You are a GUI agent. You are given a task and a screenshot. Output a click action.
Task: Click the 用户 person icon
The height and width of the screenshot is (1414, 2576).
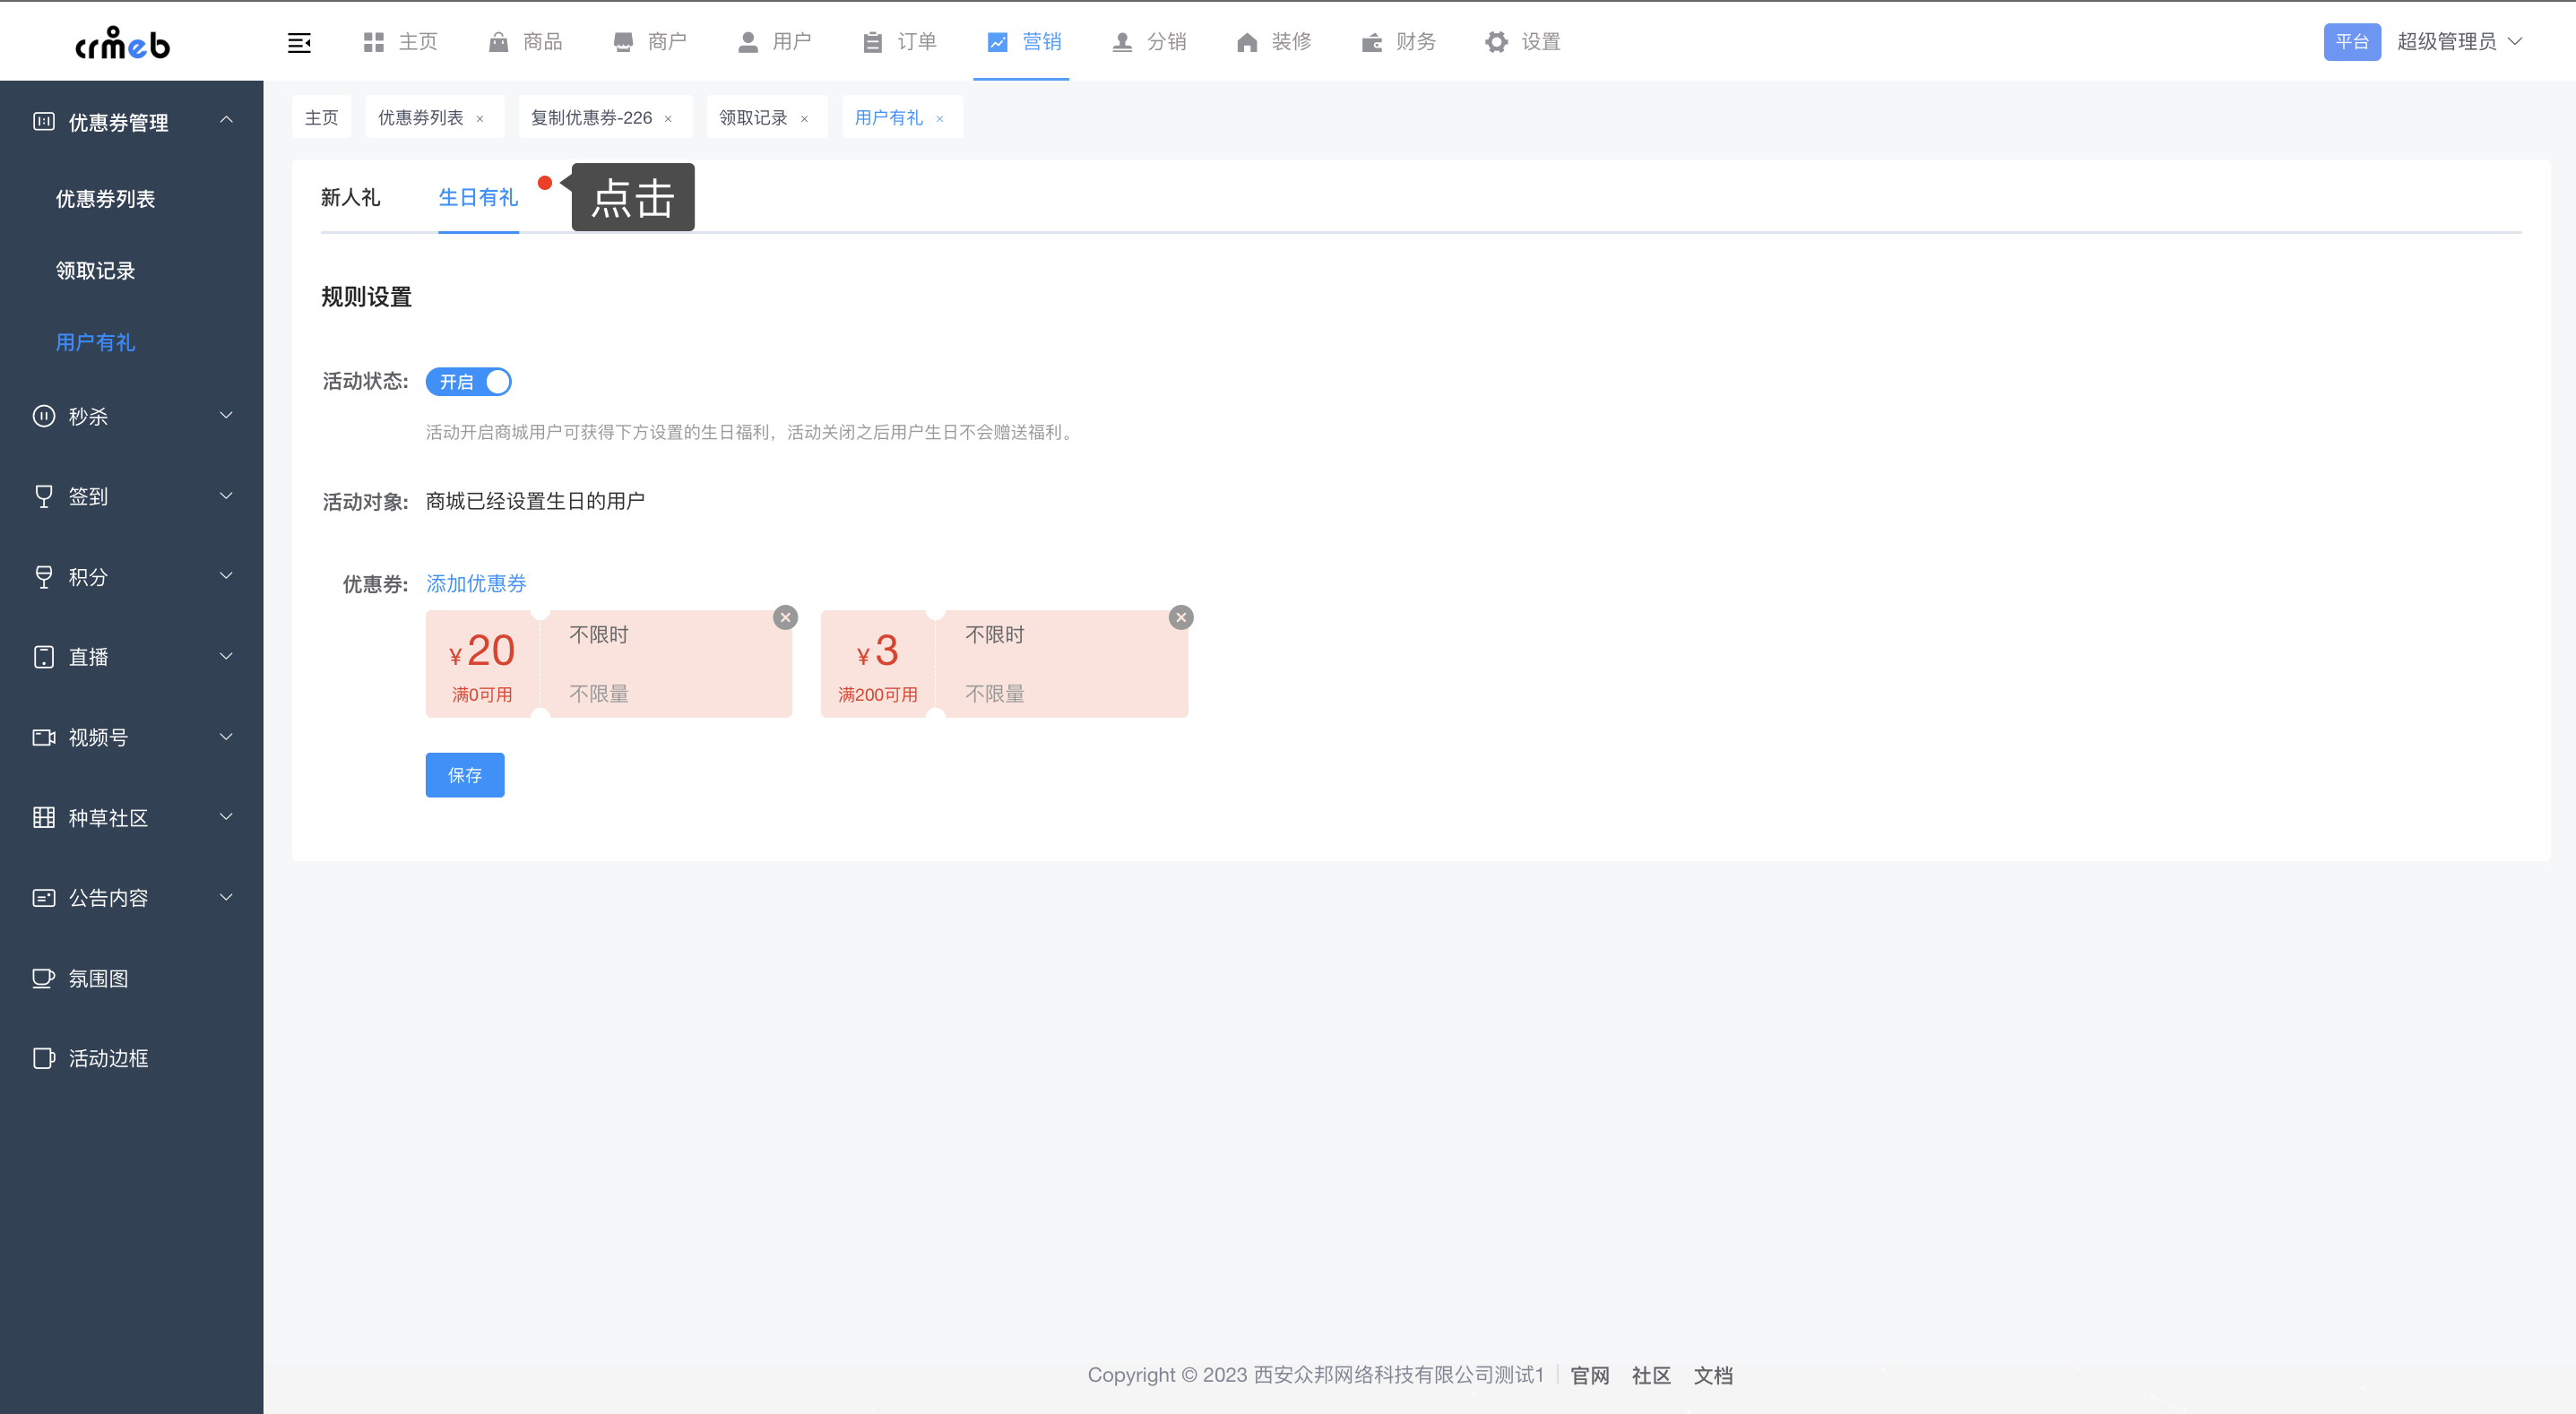tap(748, 42)
